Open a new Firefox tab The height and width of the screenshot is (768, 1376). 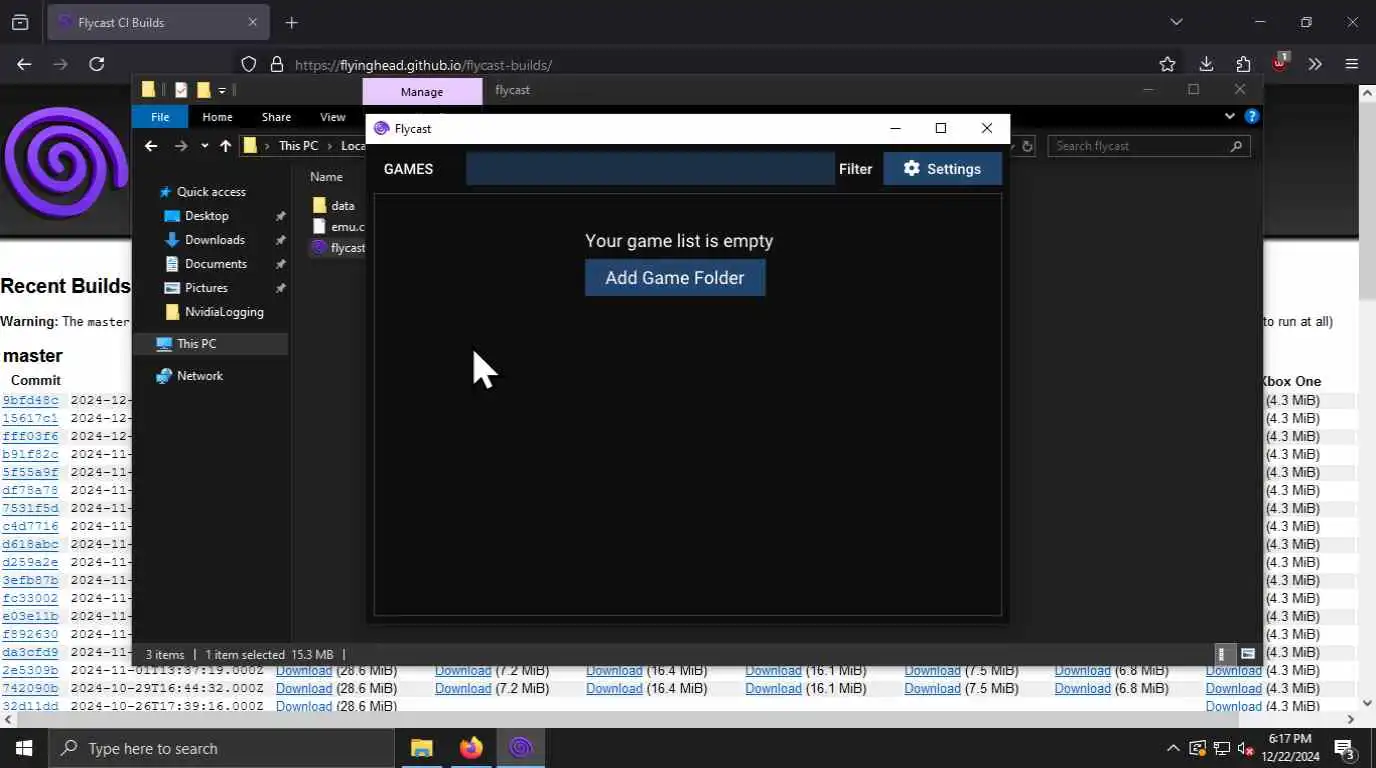[291, 22]
